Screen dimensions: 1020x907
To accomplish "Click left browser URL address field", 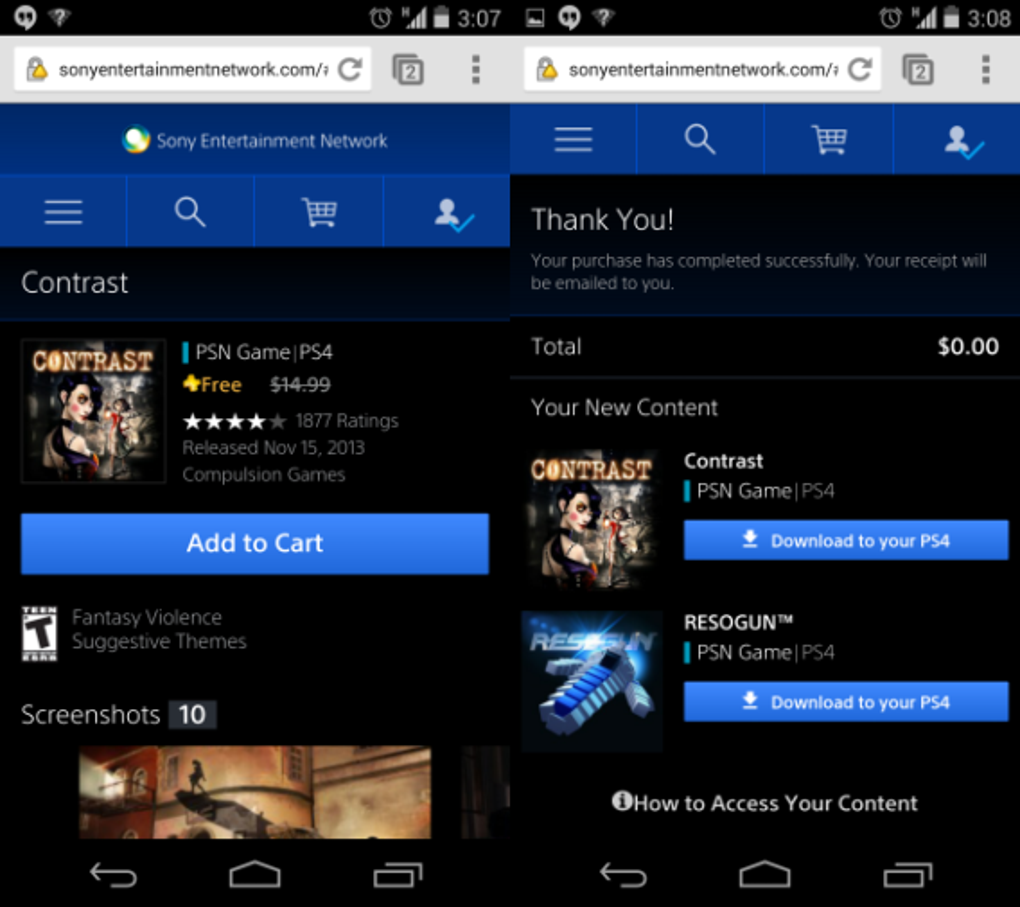I will 193,69.
